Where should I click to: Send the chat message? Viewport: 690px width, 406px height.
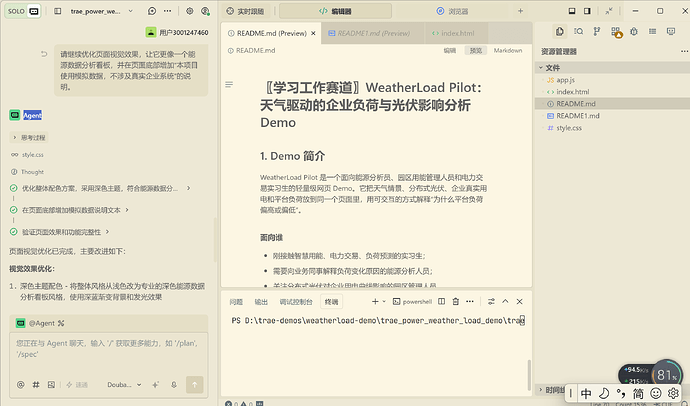(195, 384)
